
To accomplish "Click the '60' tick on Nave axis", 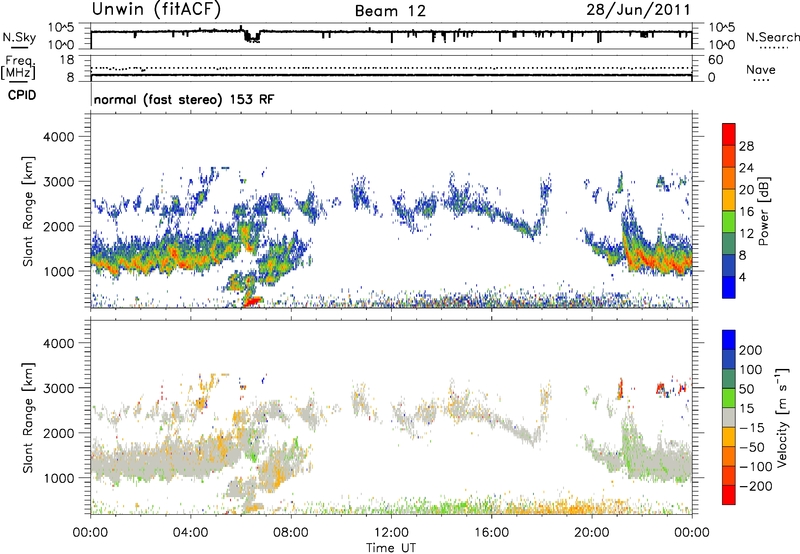I will point(715,60).
